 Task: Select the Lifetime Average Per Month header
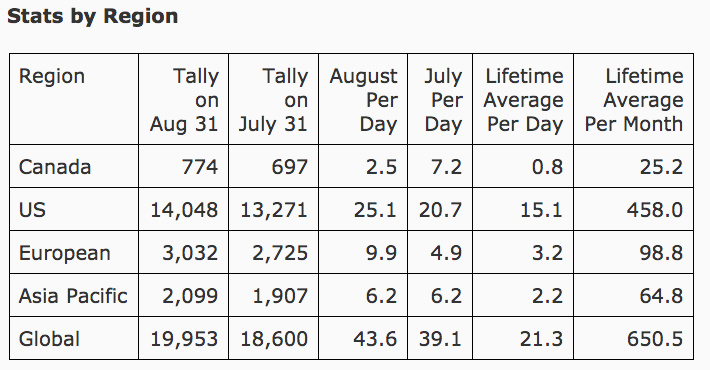(x=634, y=100)
